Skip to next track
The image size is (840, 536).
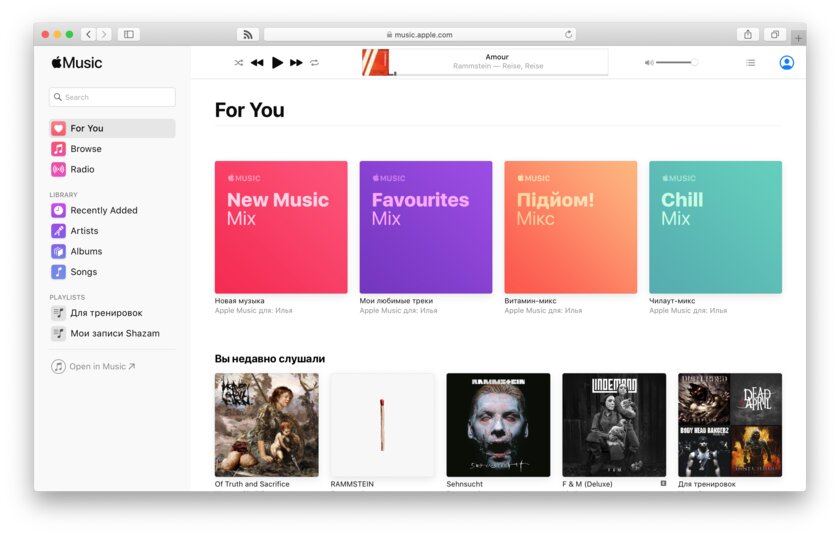296,63
